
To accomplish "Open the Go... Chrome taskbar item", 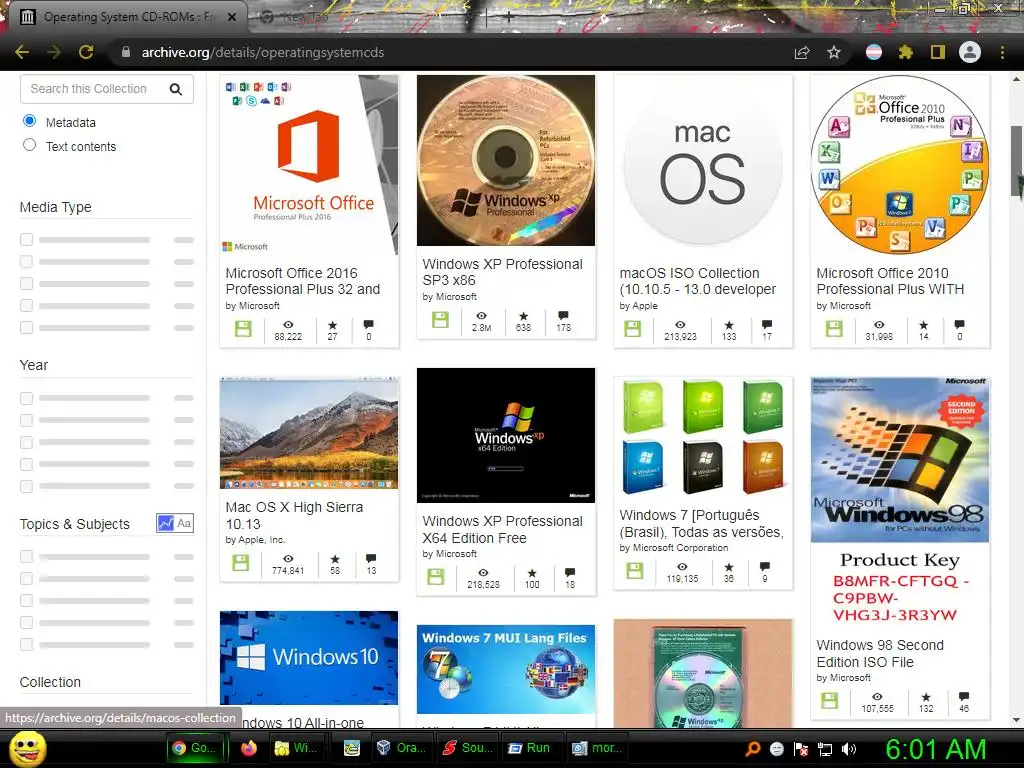I will pos(196,748).
